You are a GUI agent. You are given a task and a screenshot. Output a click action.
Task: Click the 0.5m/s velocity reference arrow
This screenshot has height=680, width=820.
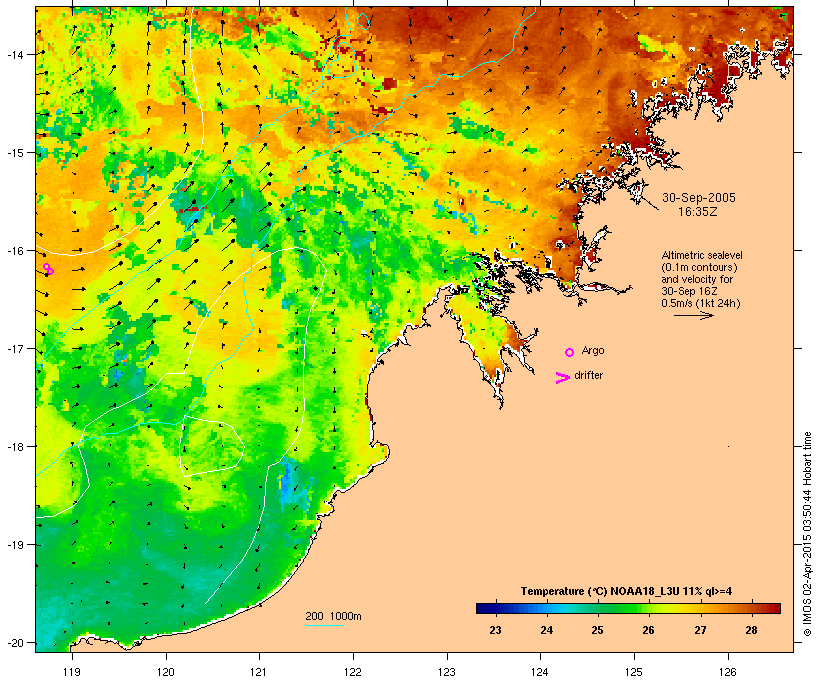pos(694,315)
